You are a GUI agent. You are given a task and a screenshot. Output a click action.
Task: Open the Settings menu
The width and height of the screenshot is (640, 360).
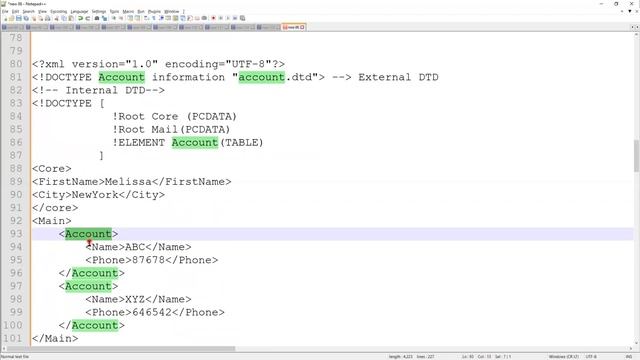point(99,11)
